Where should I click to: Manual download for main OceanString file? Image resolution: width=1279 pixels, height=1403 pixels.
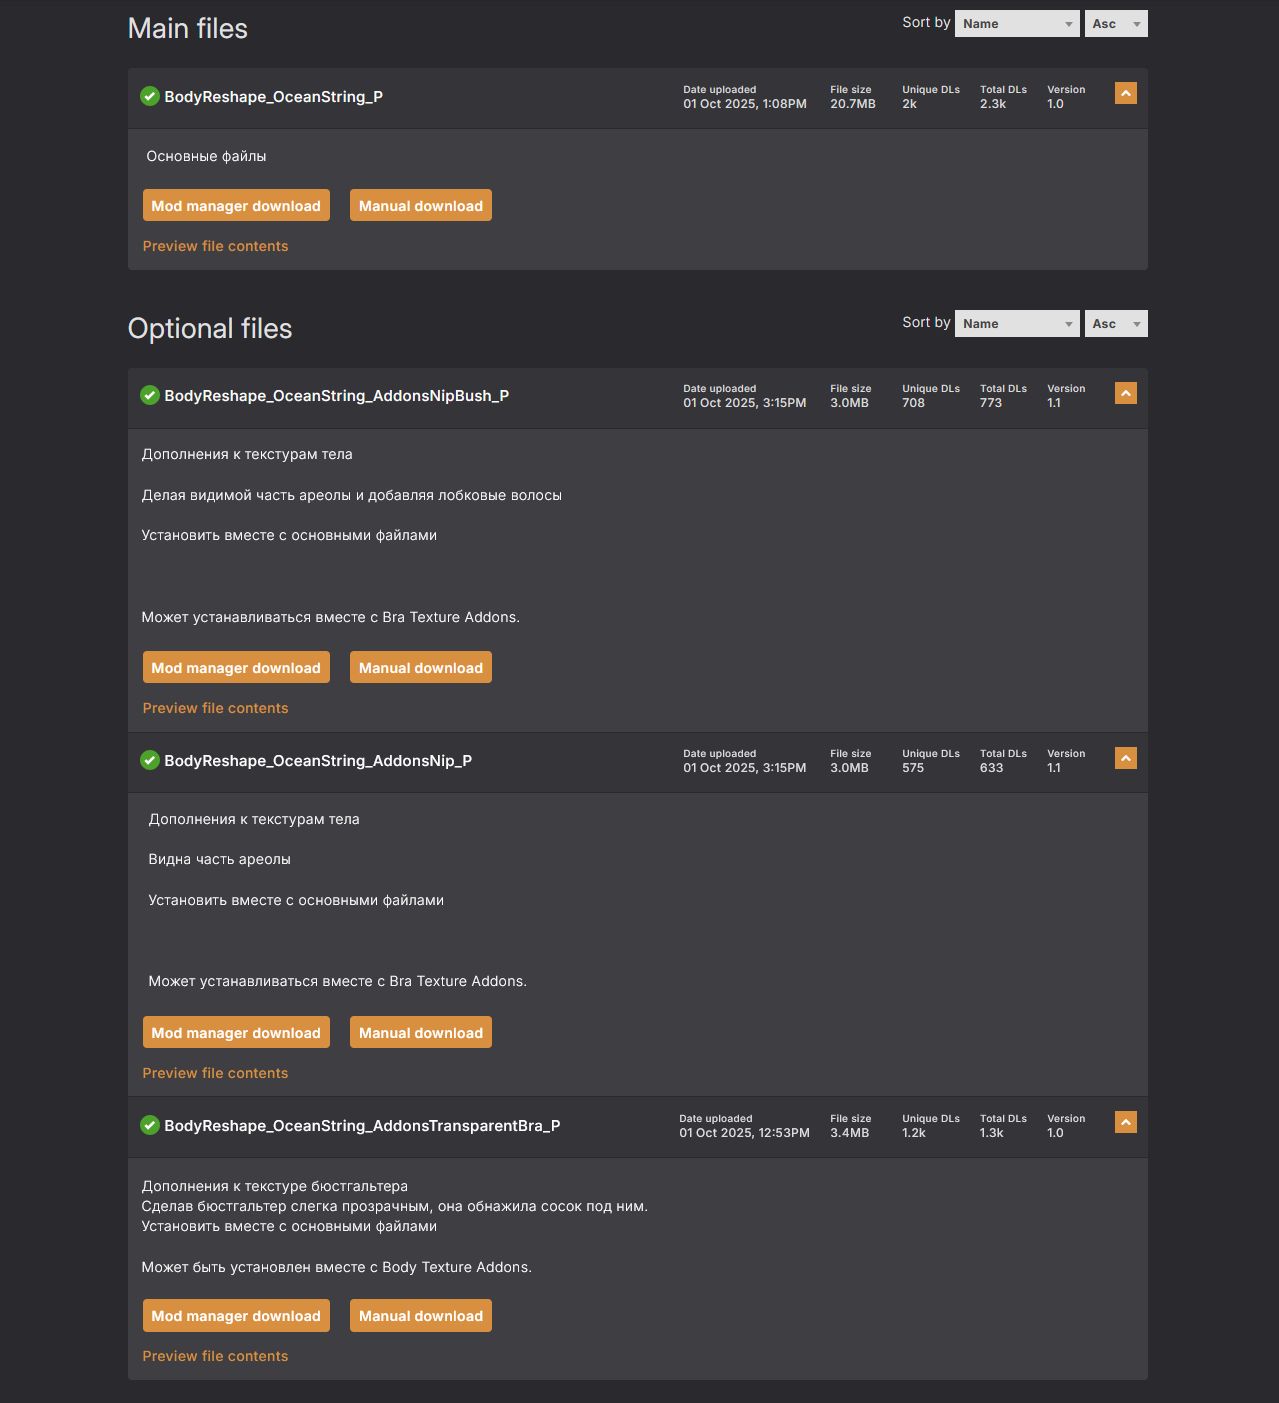420,206
